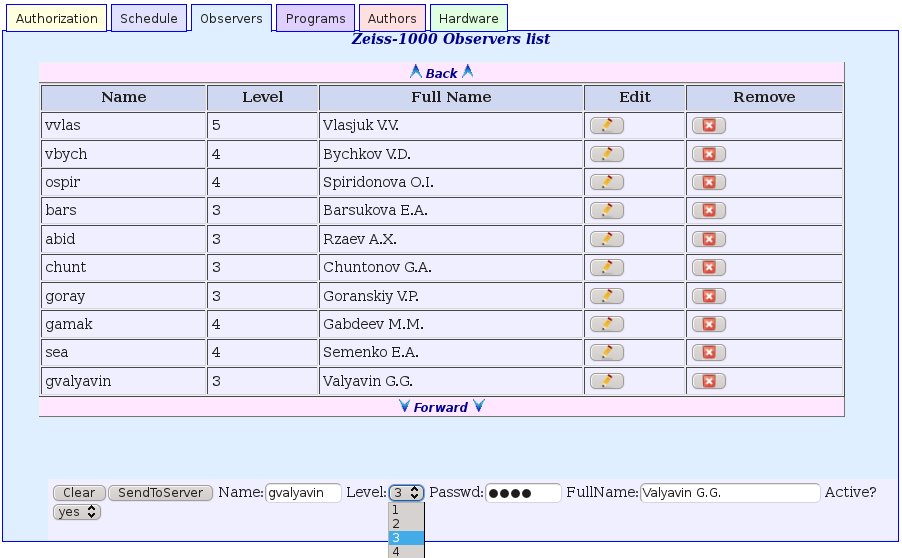
Task: Select the 'Rzaev A.X.' cell
Action: pyautogui.click(x=451, y=239)
